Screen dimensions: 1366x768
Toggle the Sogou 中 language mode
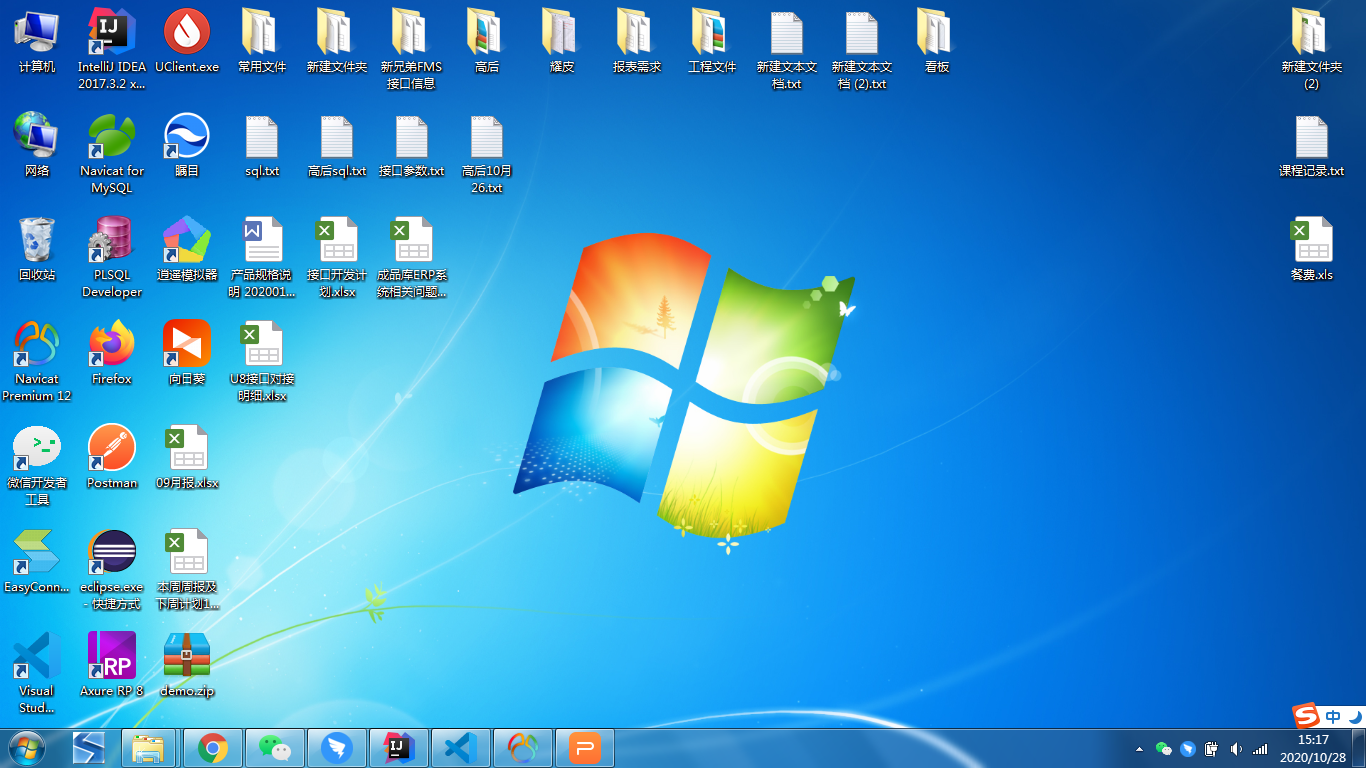(1333, 716)
